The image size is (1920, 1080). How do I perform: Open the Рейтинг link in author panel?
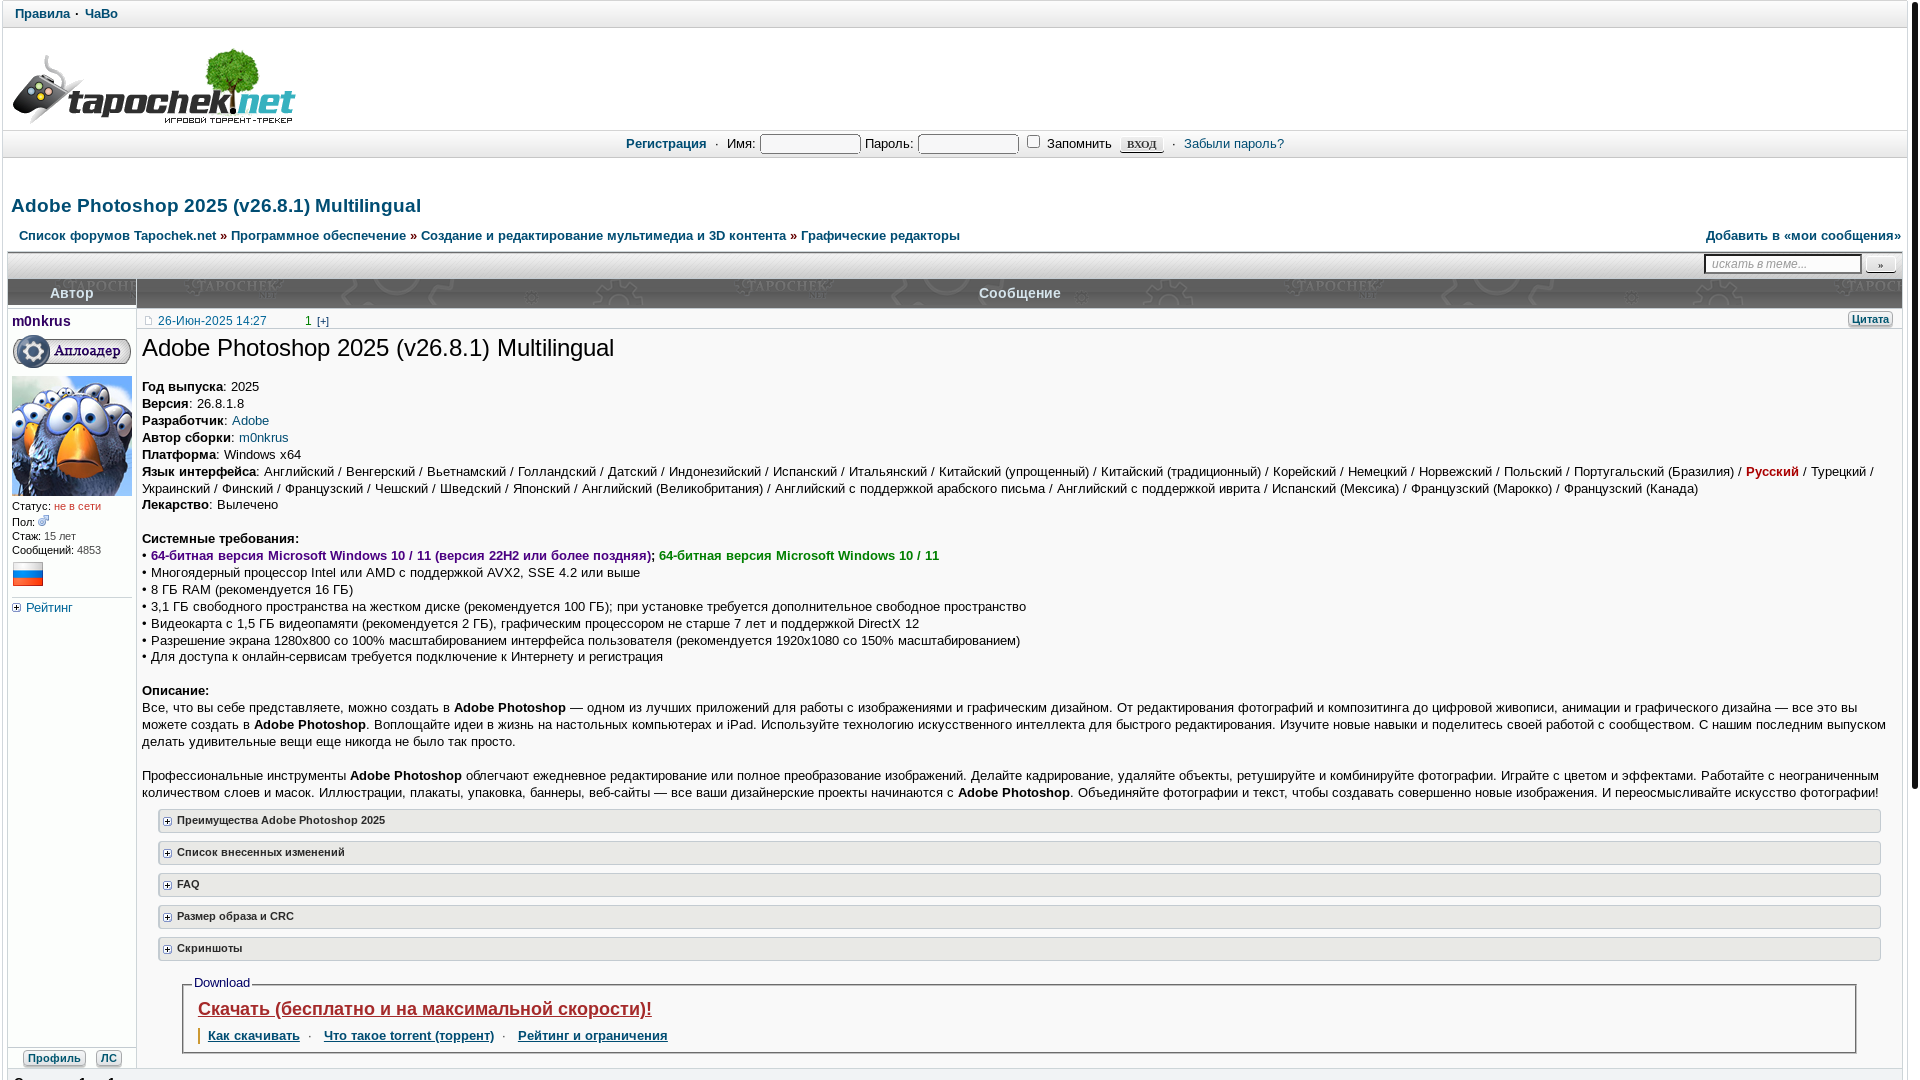pyautogui.click(x=49, y=608)
